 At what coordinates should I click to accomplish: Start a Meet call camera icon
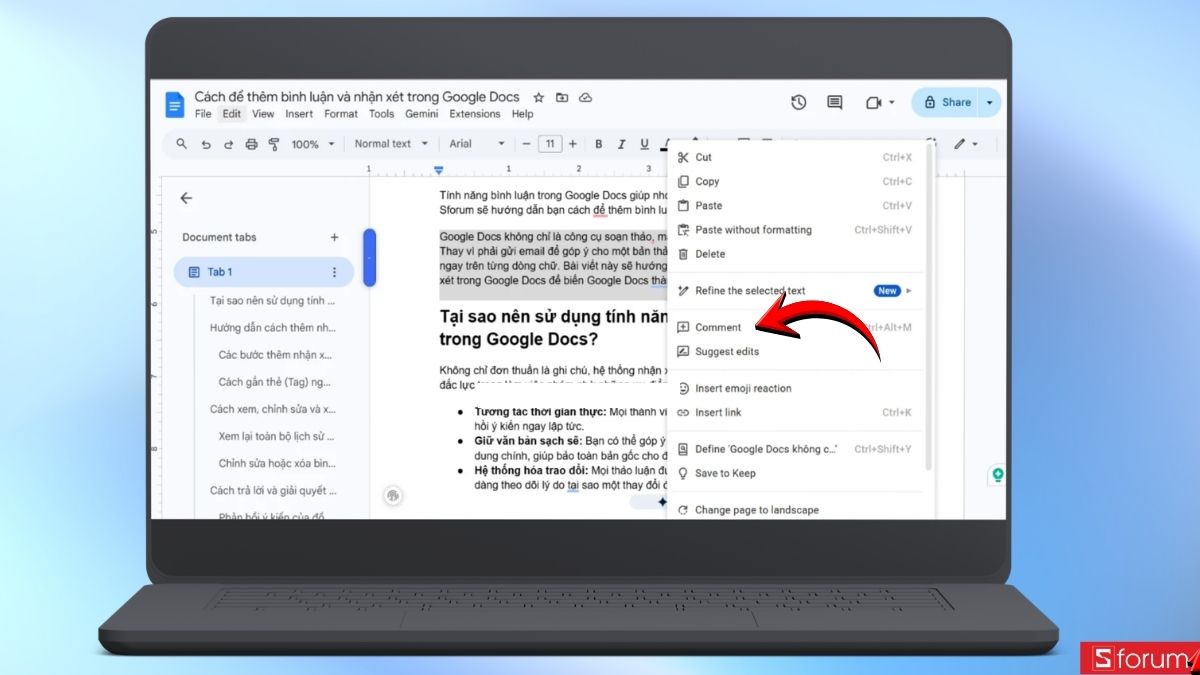tap(873, 102)
